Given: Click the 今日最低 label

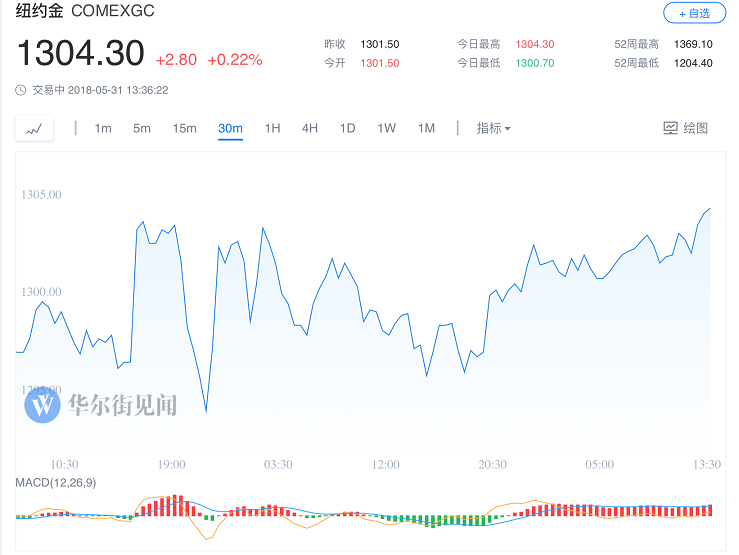Looking at the screenshot, I should pos(478,63).
